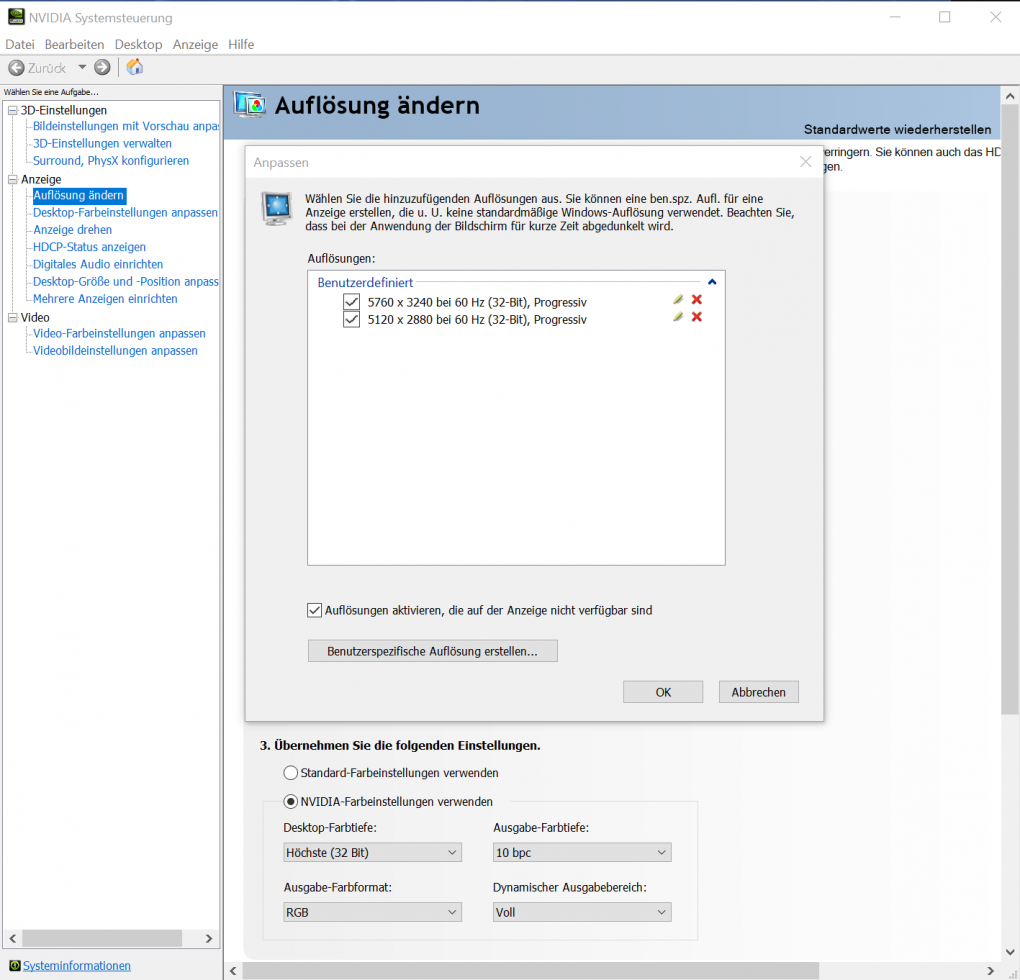Viewport: 1020px width, 980px height.
Task: Click the main panel horizontal scrollbar right arrow
Action: click(x=990, y=971)
